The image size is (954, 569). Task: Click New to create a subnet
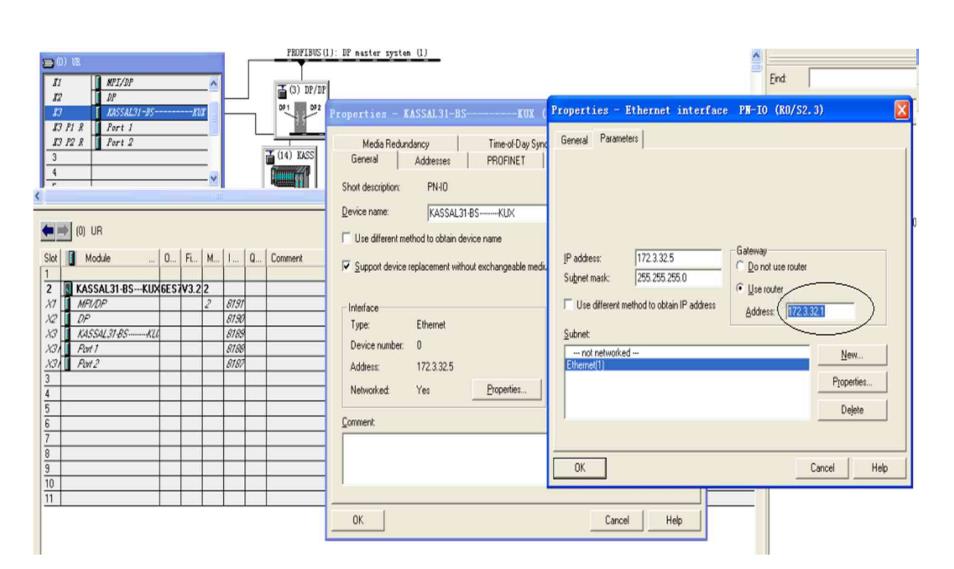coord(850,354)
